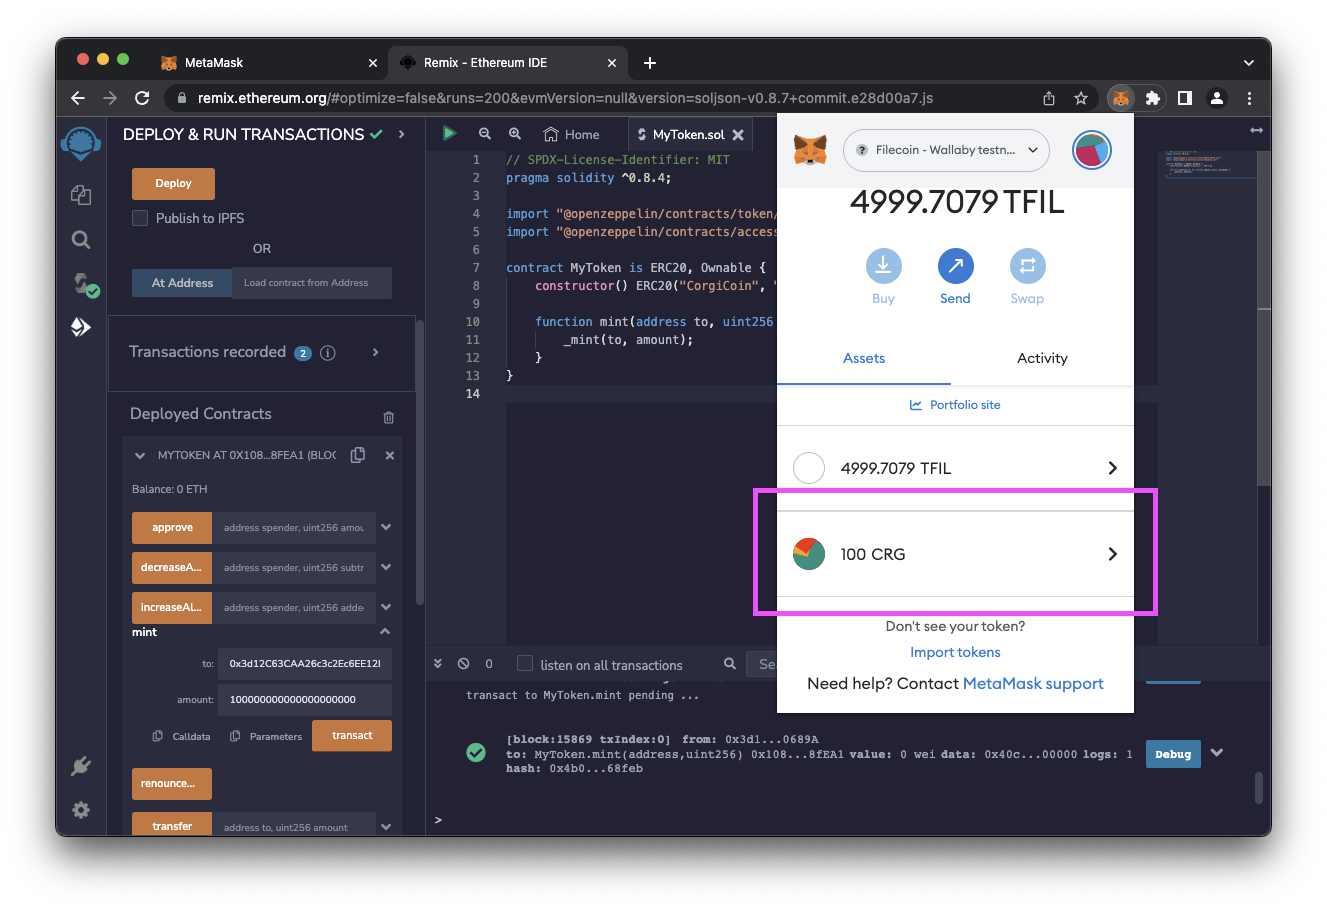The width and height of the screenshot is (1327, 910).
Task: Expand decreaseAllowance function parameters
Action: point(386,567)
